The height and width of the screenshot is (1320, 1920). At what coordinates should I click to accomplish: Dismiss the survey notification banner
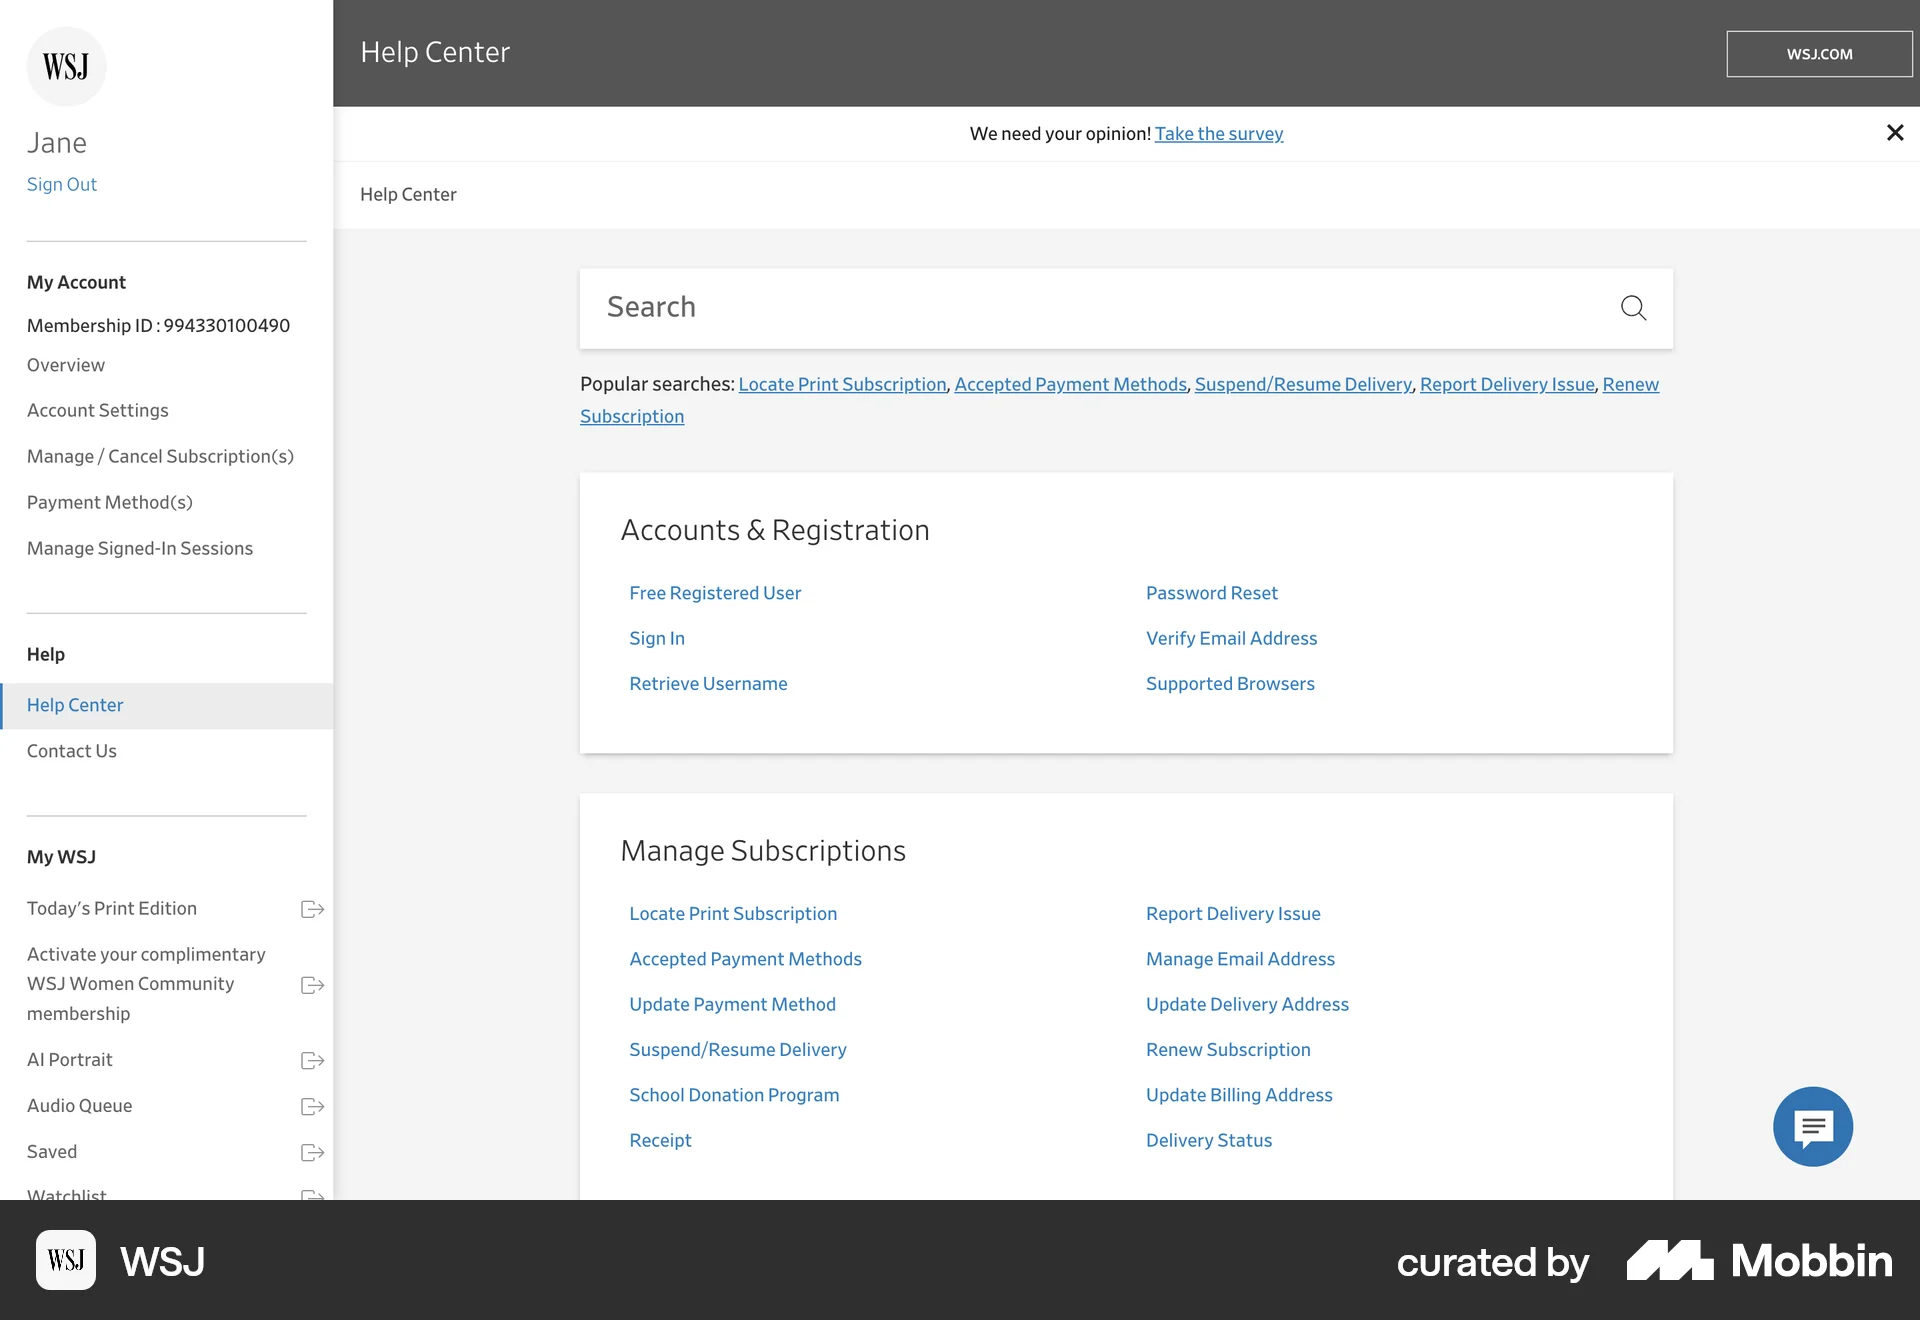click(1895, 132)
